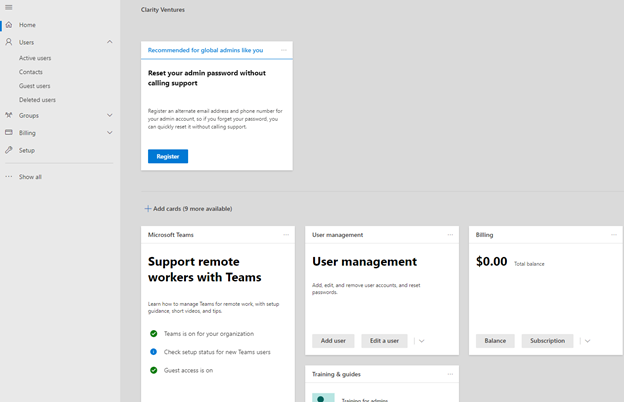The width and height of the screenshot is (624, 402).
Task: Click Teams is on for your organization
Action: pyautogui.click(x=209, y=334)
